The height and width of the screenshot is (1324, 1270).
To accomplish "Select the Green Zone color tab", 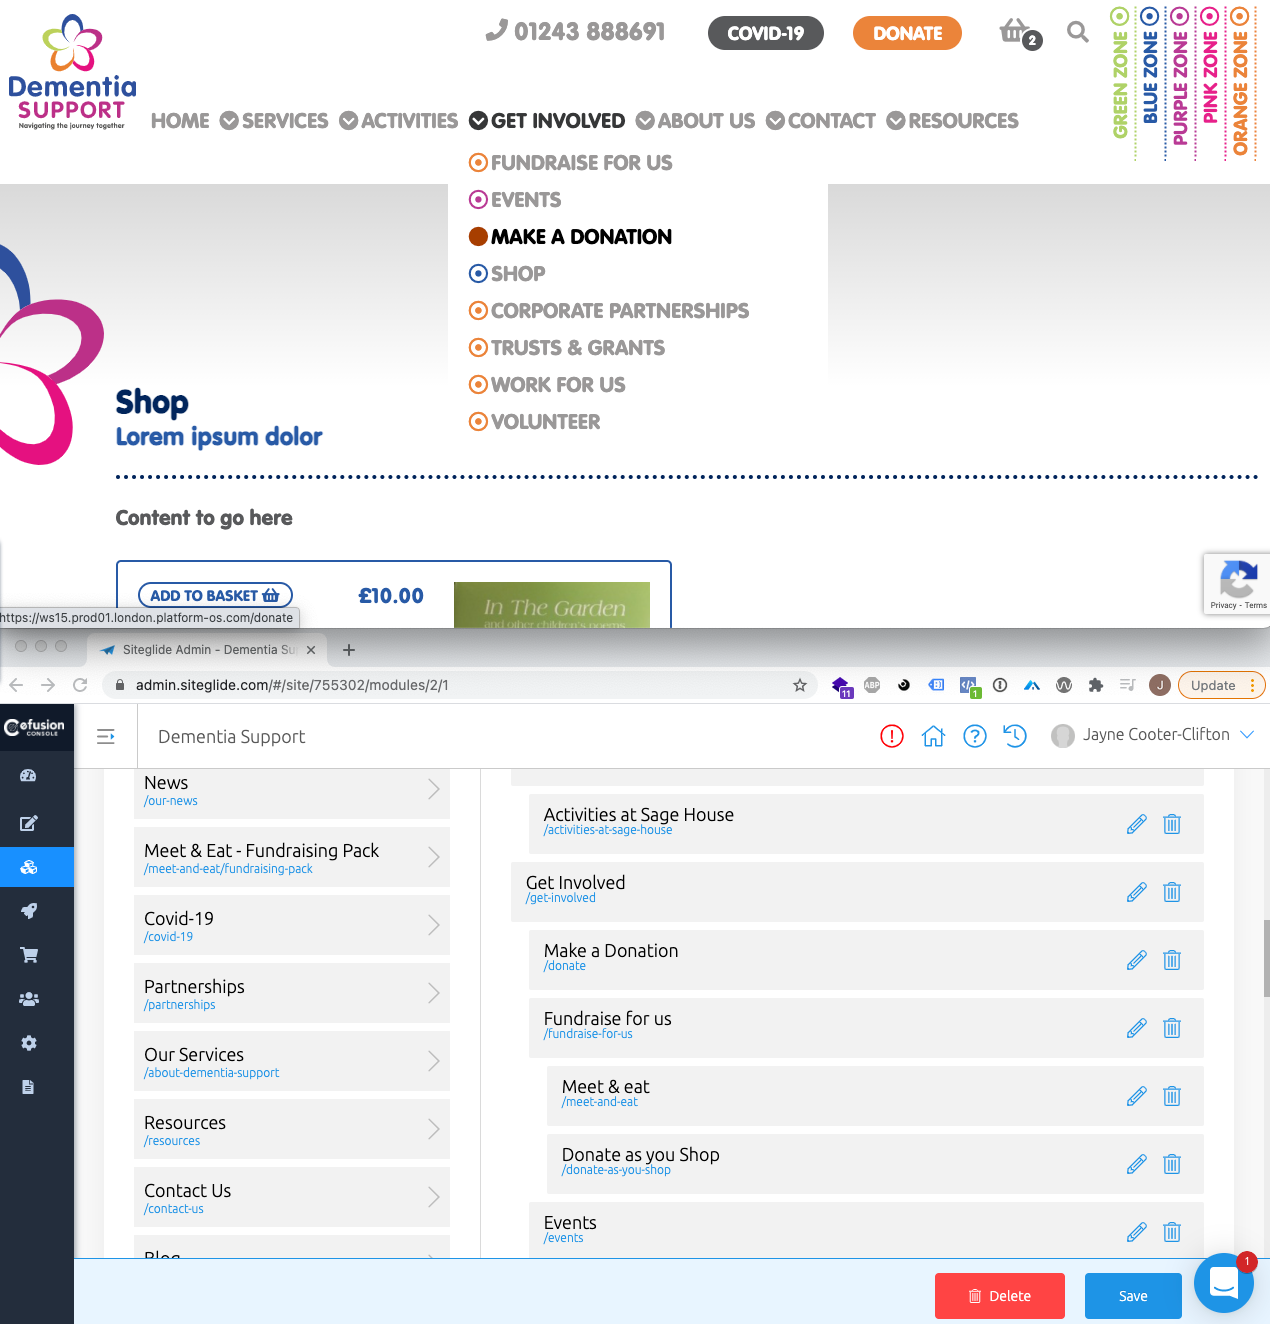I will (1120, 80).
